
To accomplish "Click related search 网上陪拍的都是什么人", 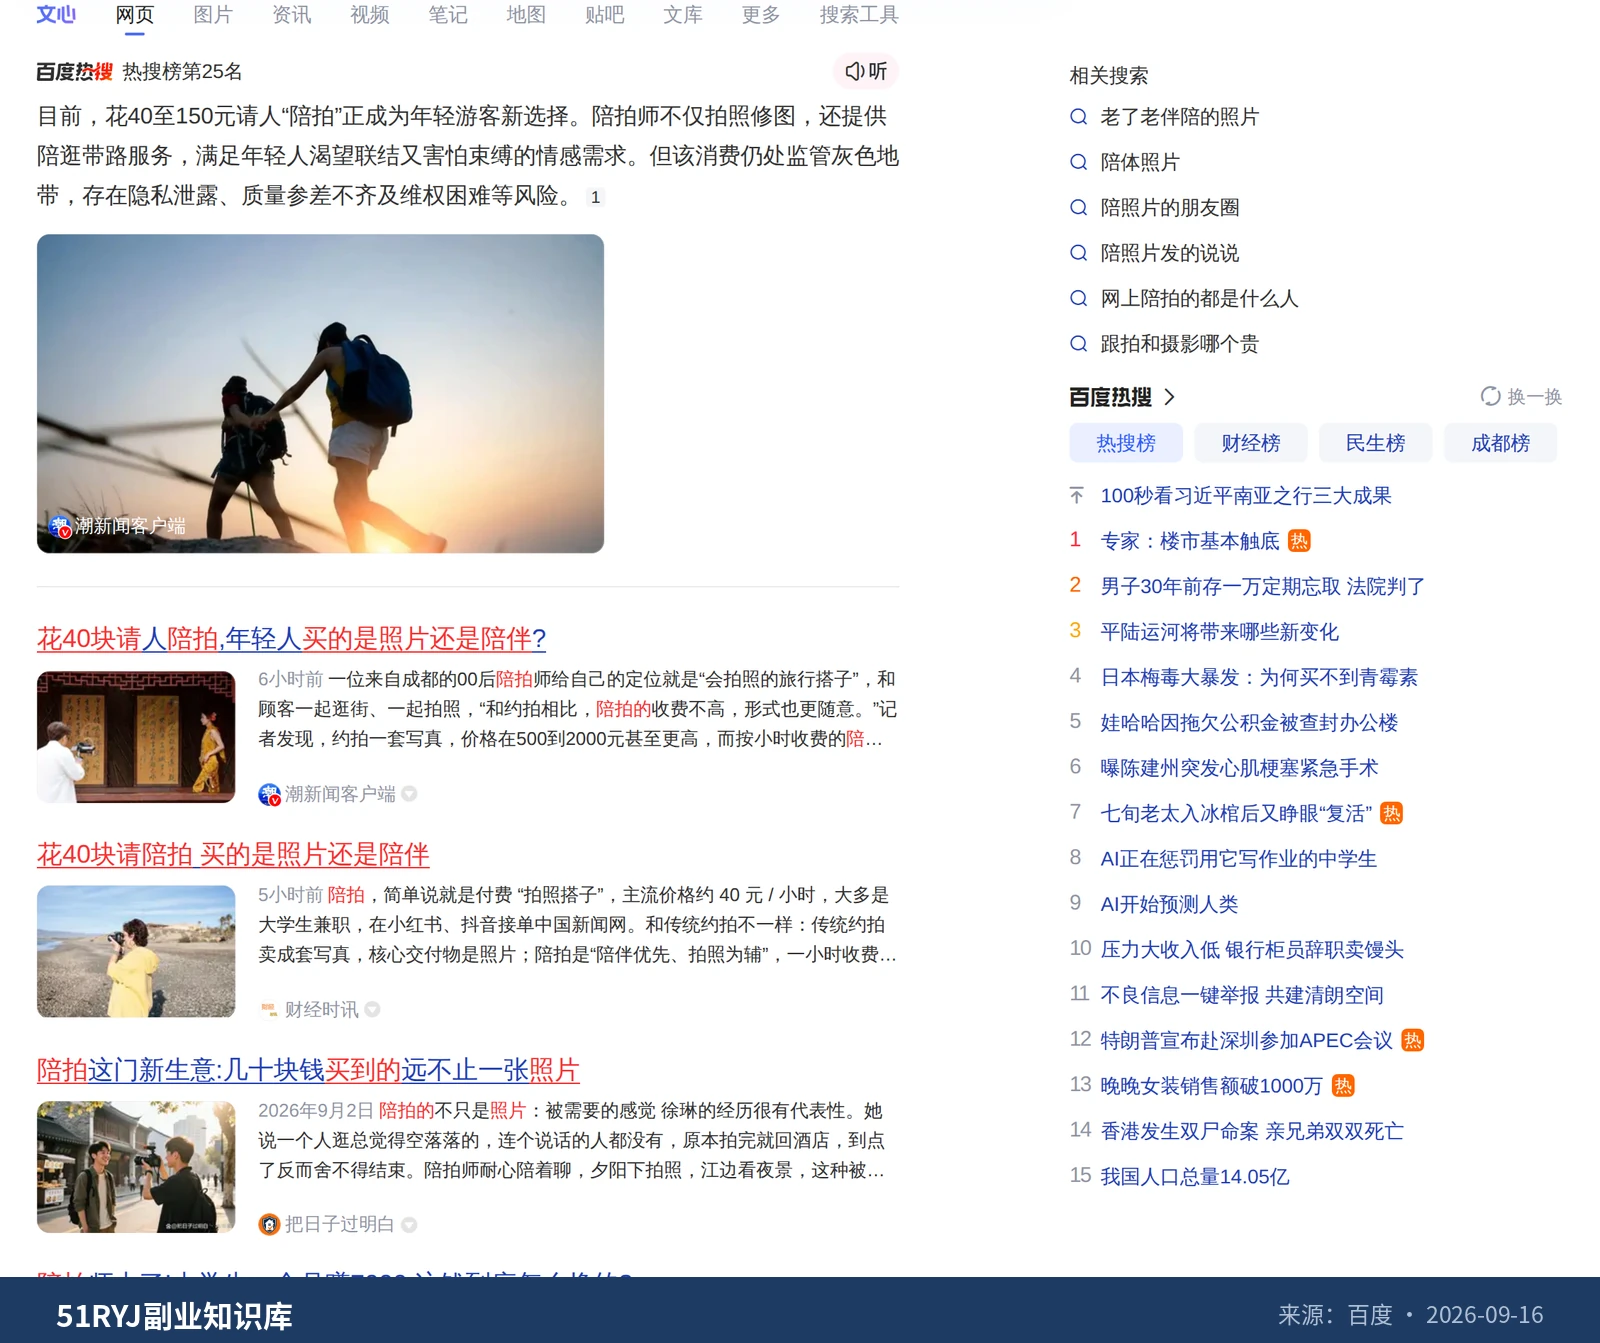I will pos(1199,298).
